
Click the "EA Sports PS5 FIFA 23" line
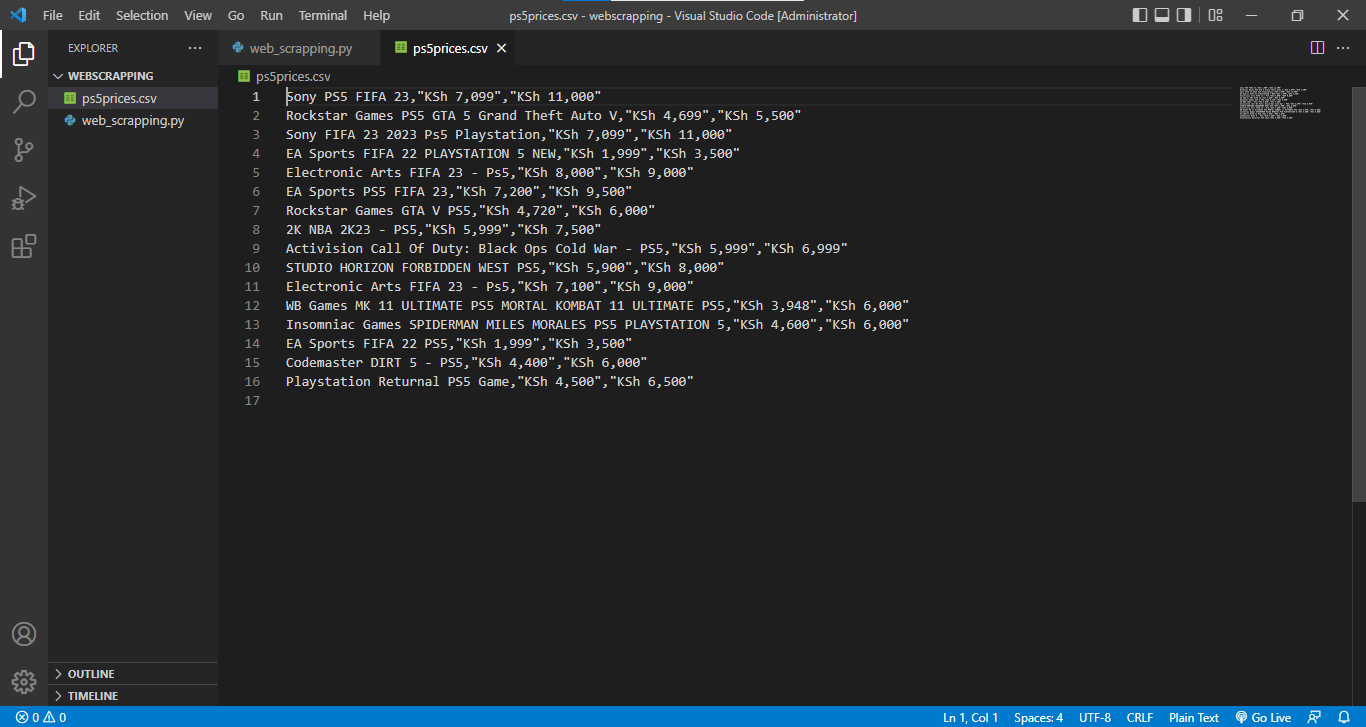tap(459, 191)
